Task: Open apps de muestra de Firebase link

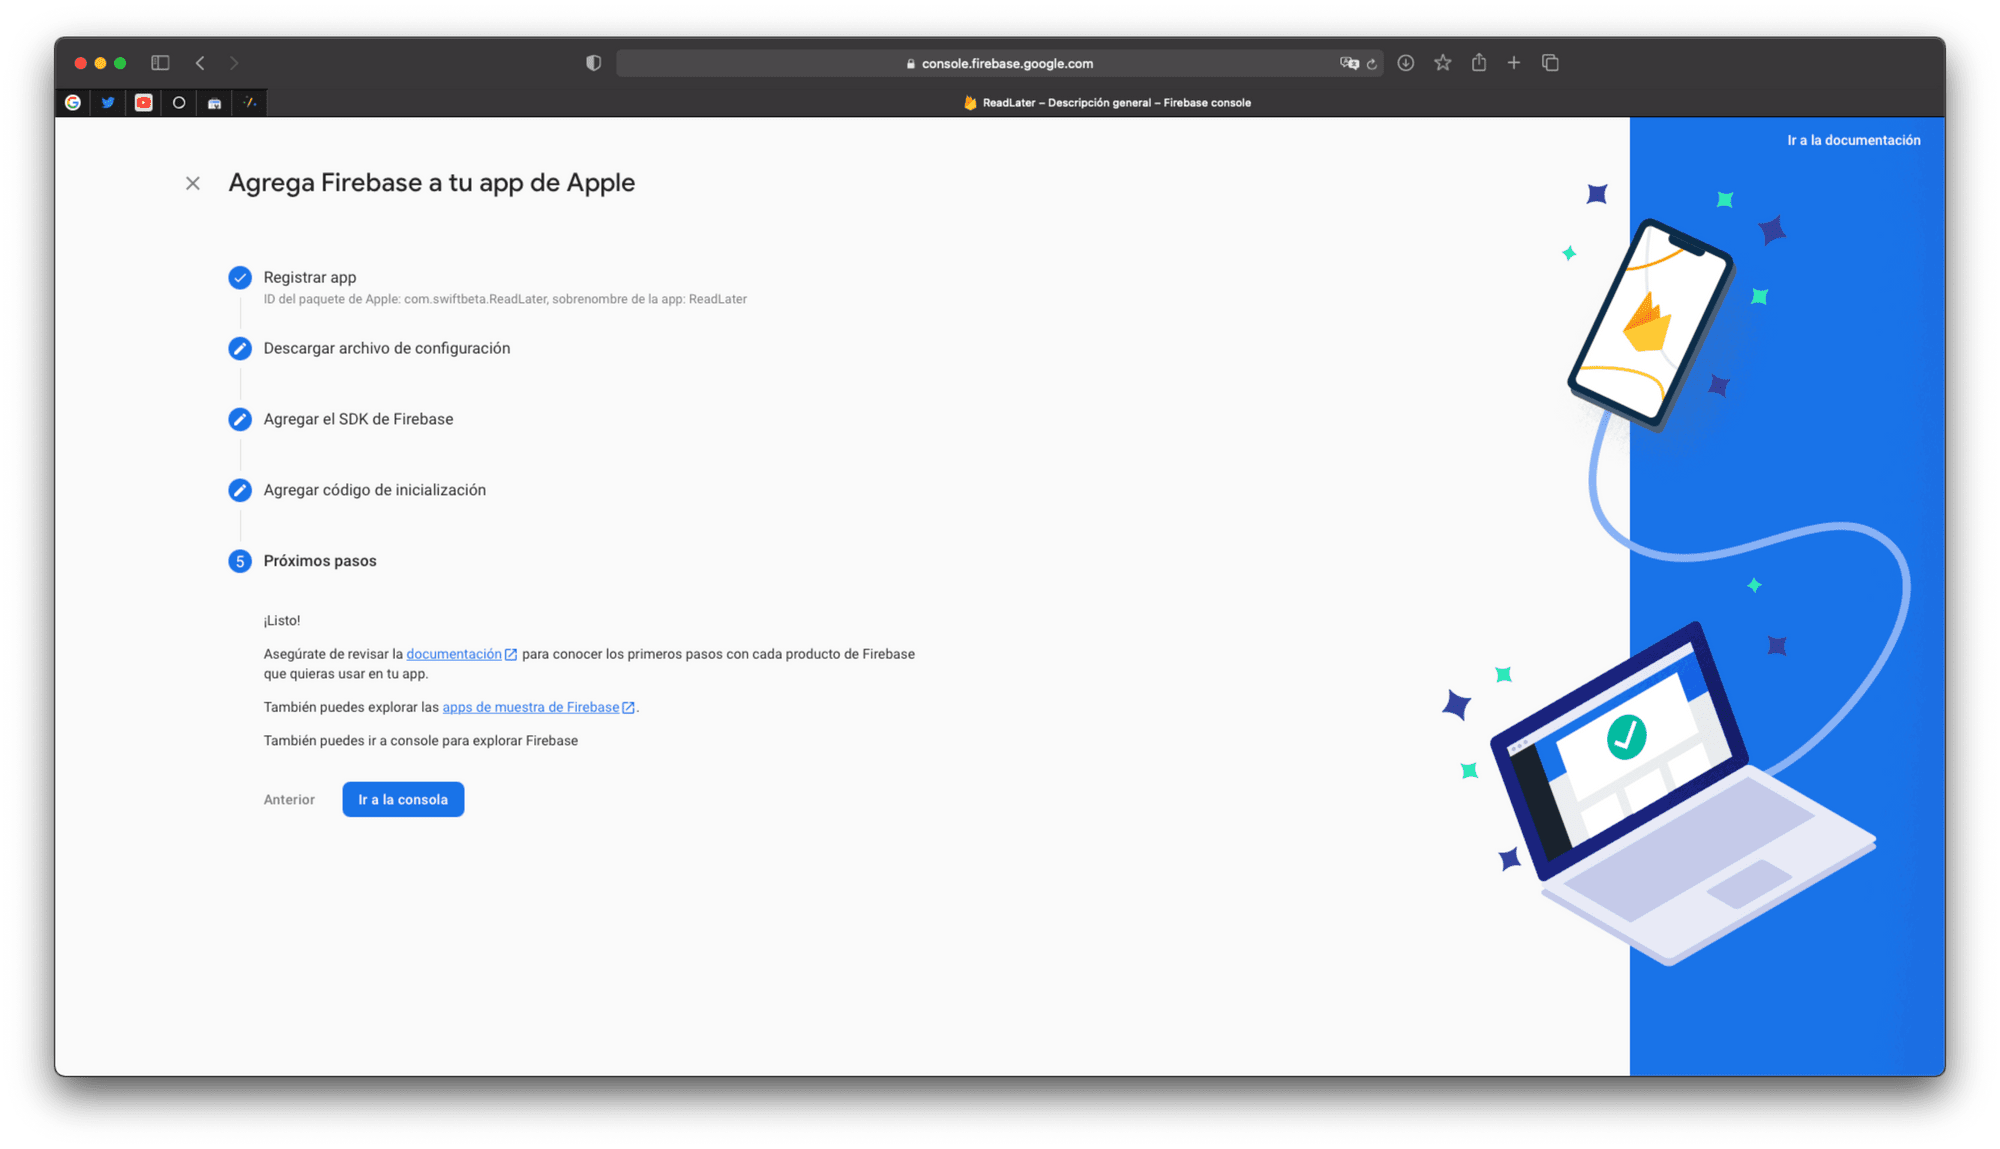Action: (x=531, y=708)
